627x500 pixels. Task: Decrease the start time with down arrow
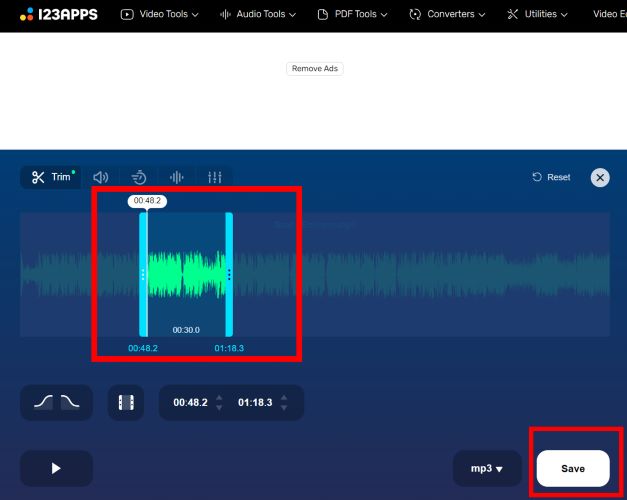[x=219, y=408]
